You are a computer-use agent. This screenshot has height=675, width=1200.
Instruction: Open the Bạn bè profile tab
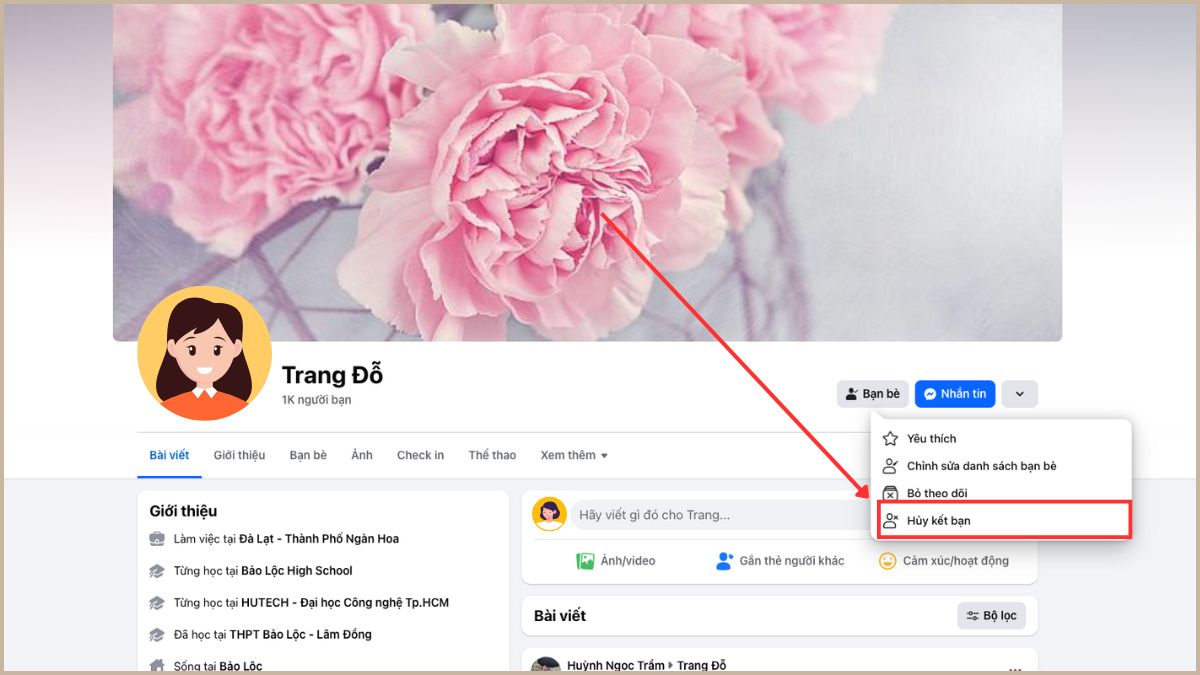click(308, 455)
